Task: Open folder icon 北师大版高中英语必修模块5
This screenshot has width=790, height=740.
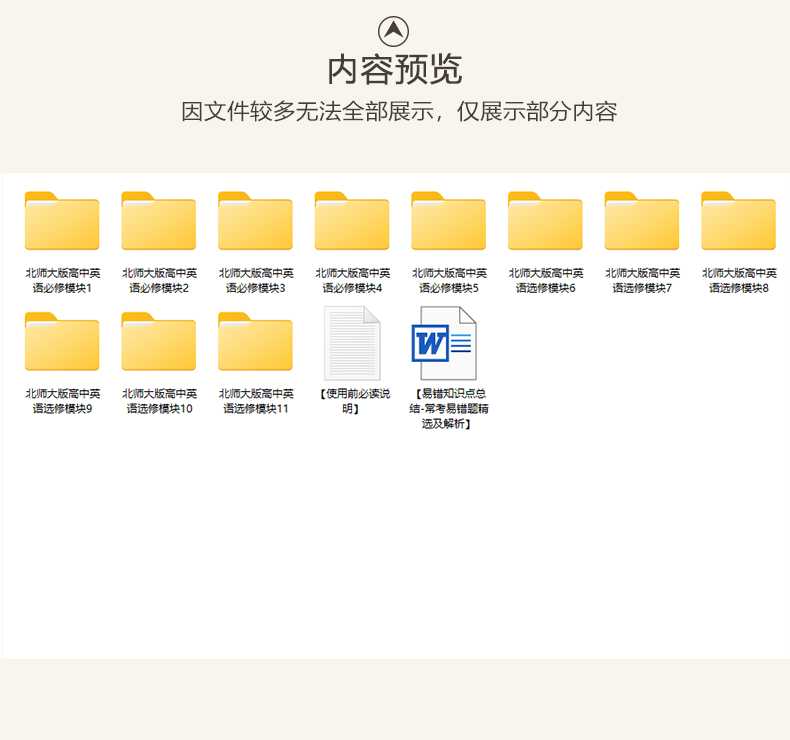Action: tap(448, 221)
